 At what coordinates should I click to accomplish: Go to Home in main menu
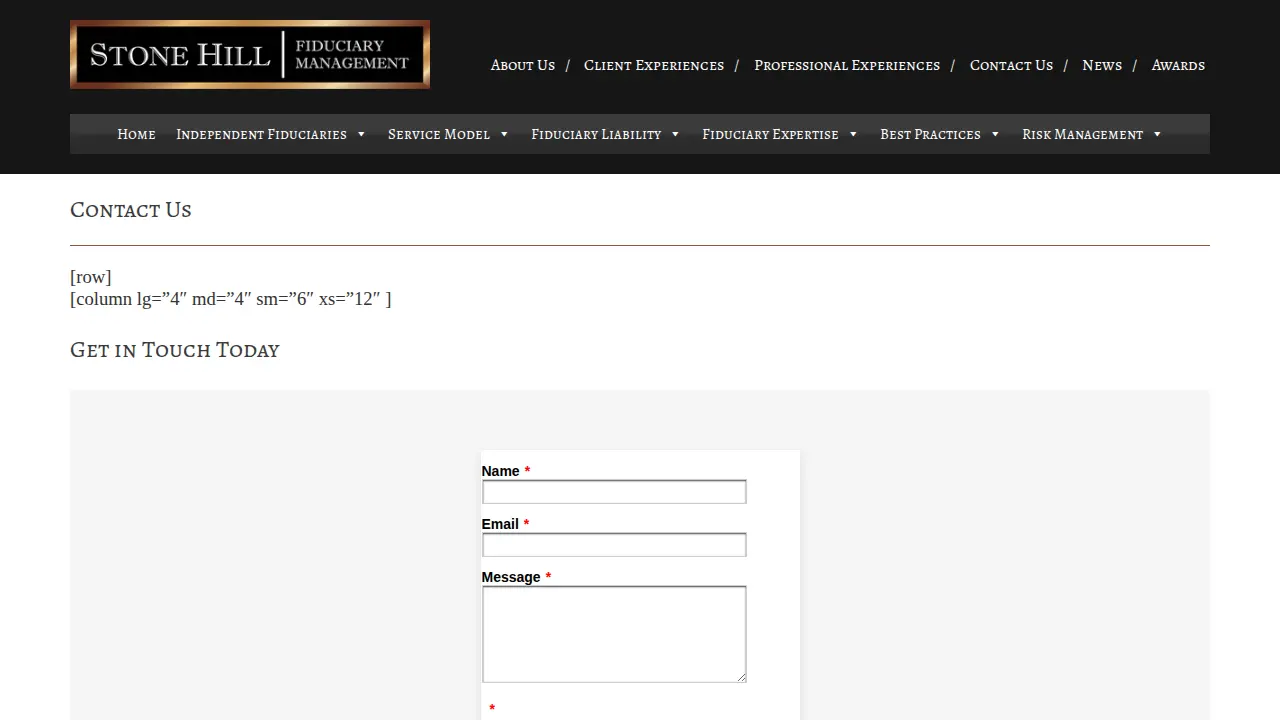[x=136, y=134]
